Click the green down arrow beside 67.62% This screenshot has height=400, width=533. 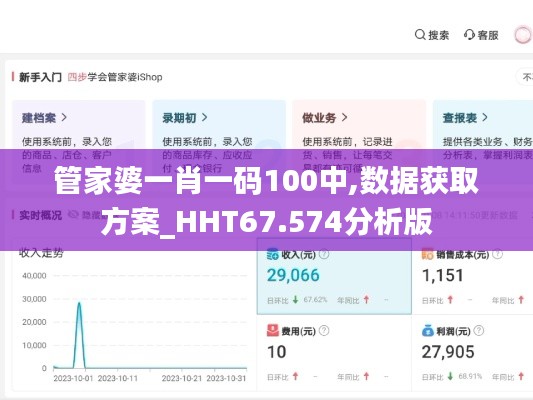[295, 300]
